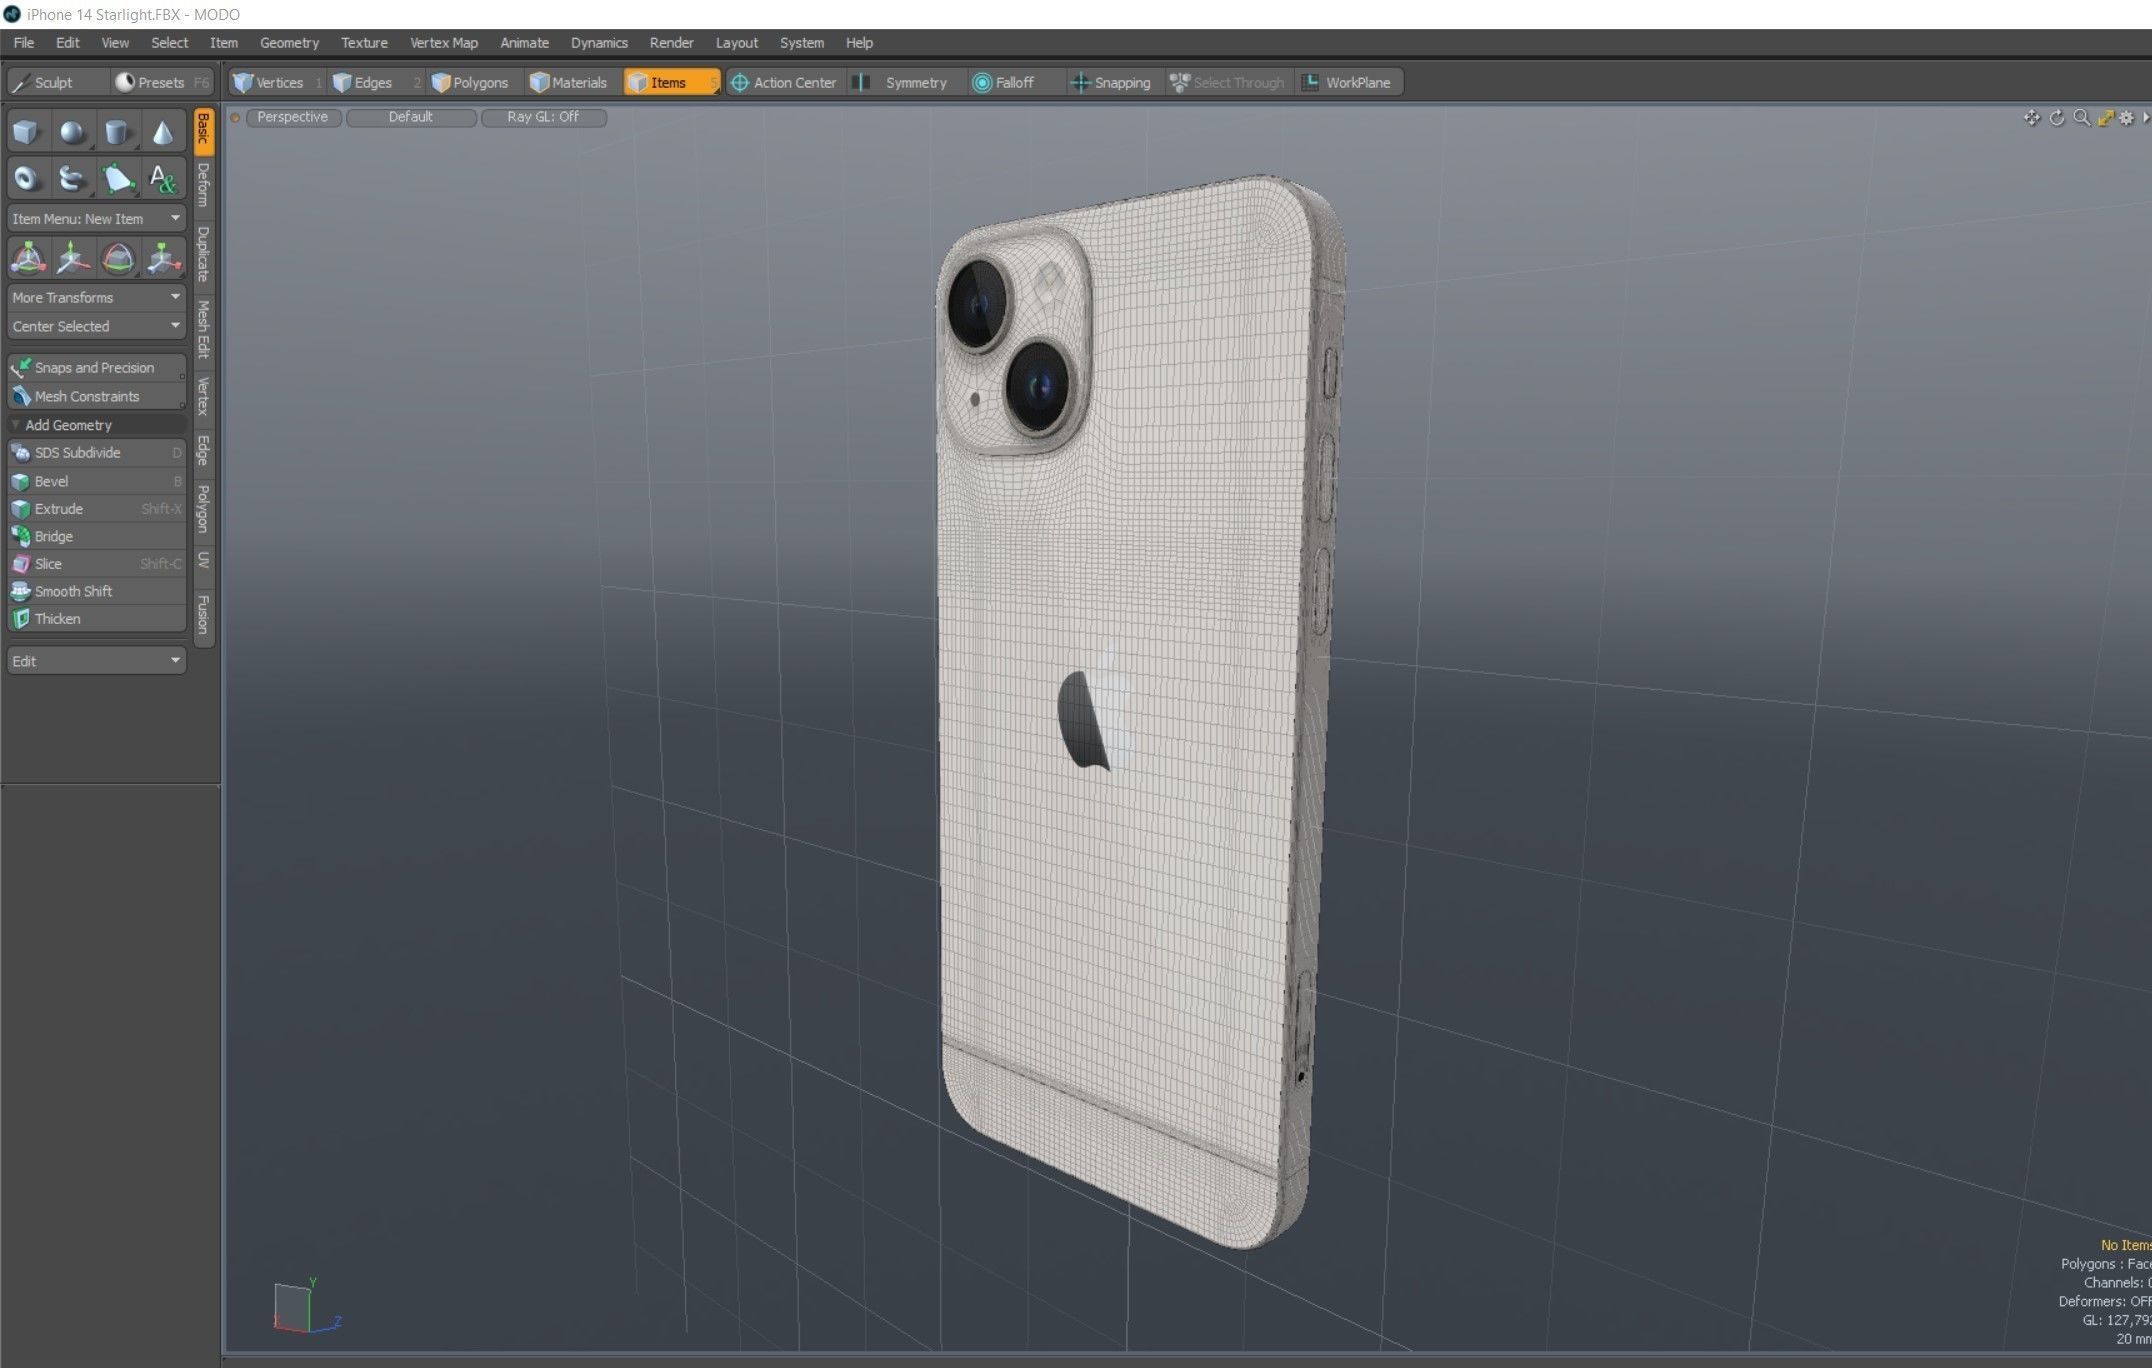This screenshot has width=2152, height=1368.
Task: Open the Texture menu
Action: click(364, 43)
